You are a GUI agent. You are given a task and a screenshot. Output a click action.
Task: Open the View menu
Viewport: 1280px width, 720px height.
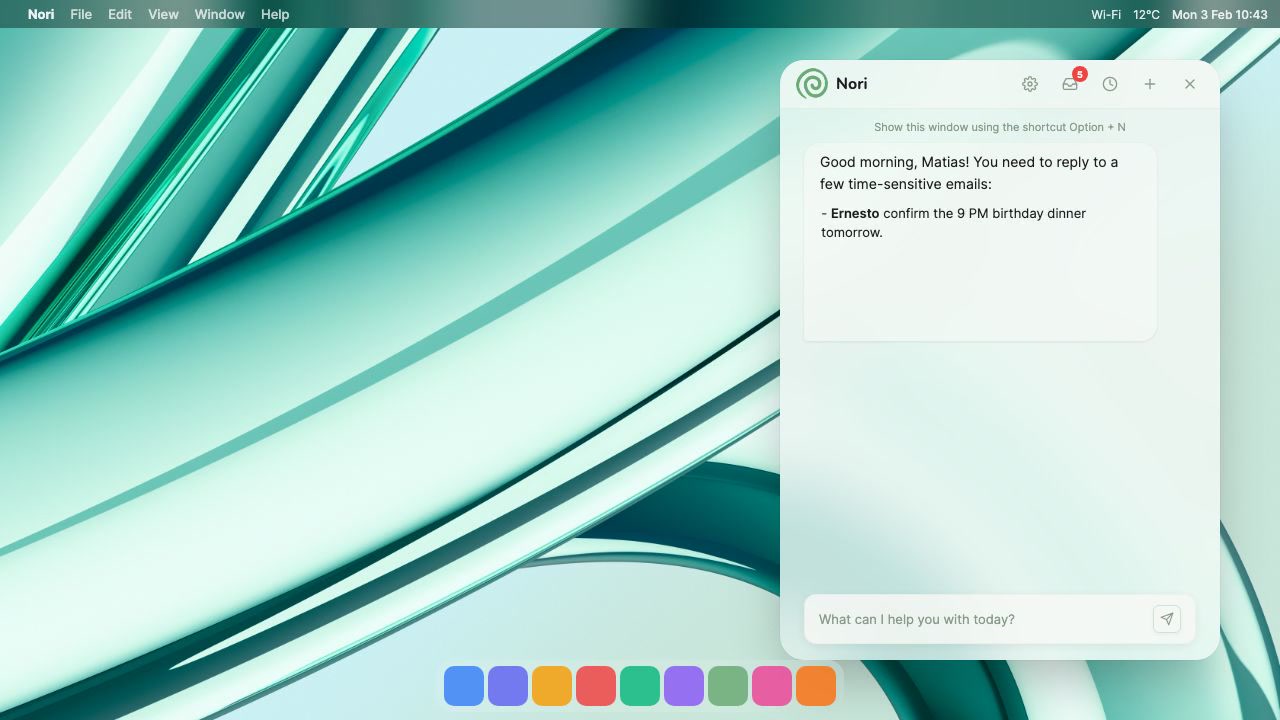click(163, 14)
